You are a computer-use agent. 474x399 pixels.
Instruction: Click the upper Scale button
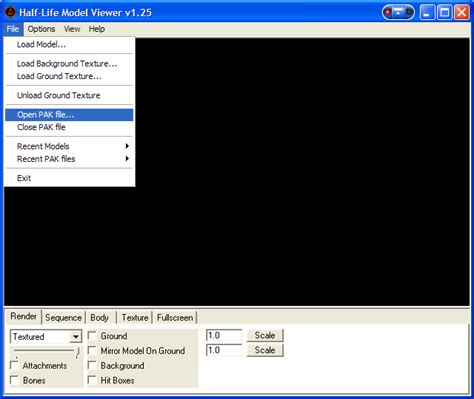click(x=265, y=335)
